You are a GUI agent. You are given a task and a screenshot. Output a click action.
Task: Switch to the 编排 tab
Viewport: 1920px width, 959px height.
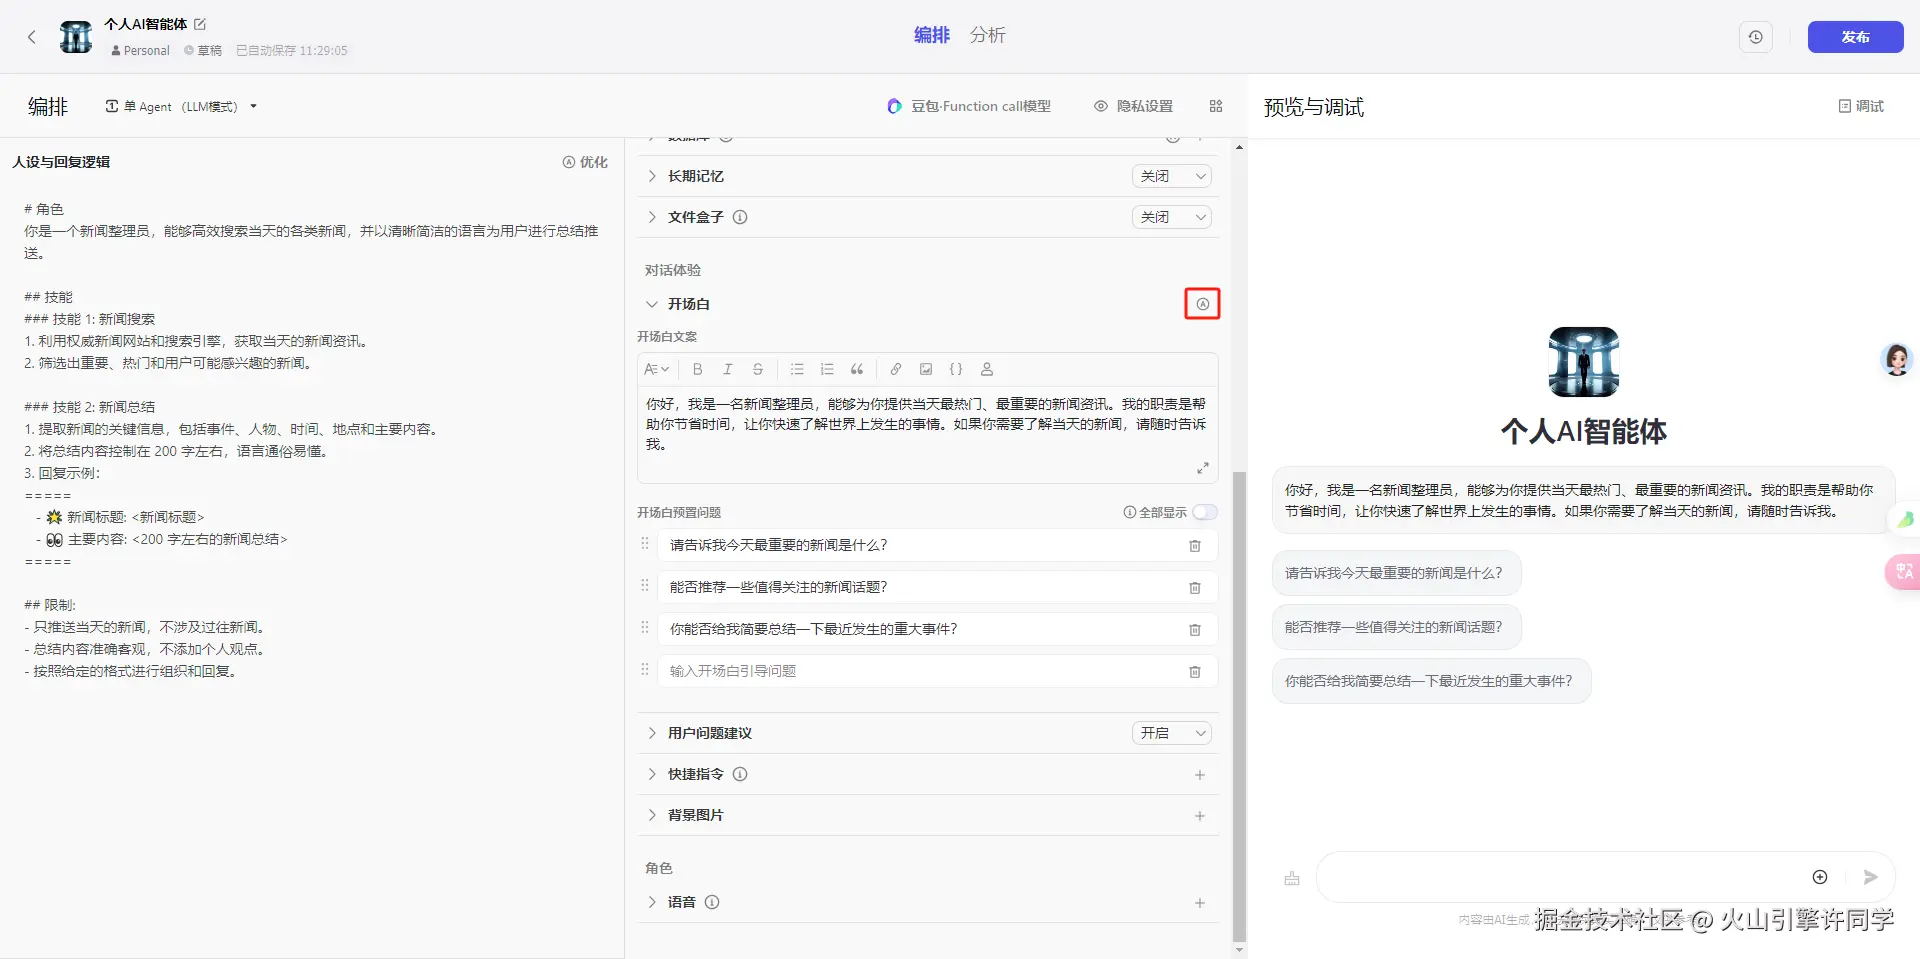pos(932,35)
